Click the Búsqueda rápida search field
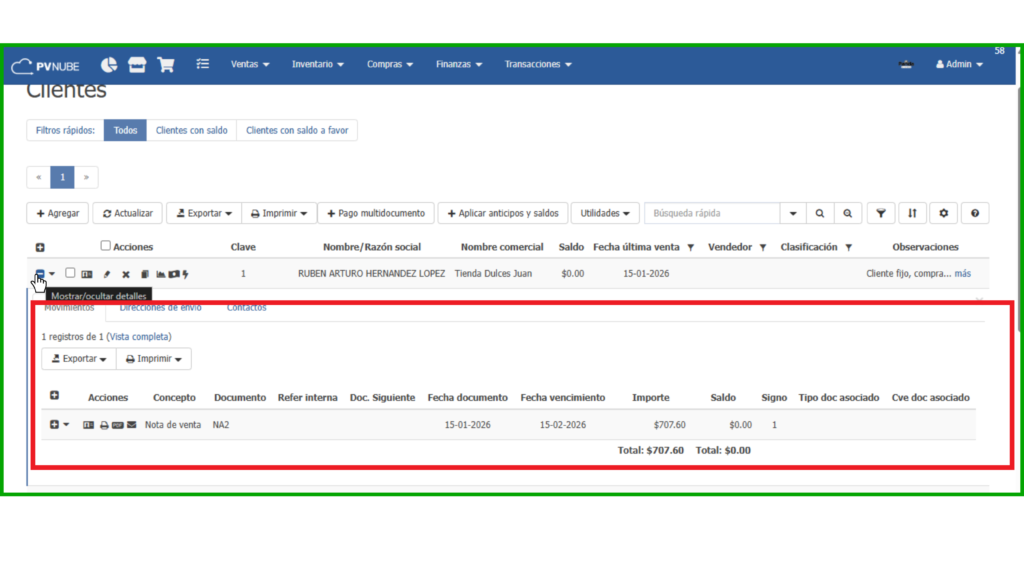Viewport: 1024px width, 576px height. click(x=711, y=213)
